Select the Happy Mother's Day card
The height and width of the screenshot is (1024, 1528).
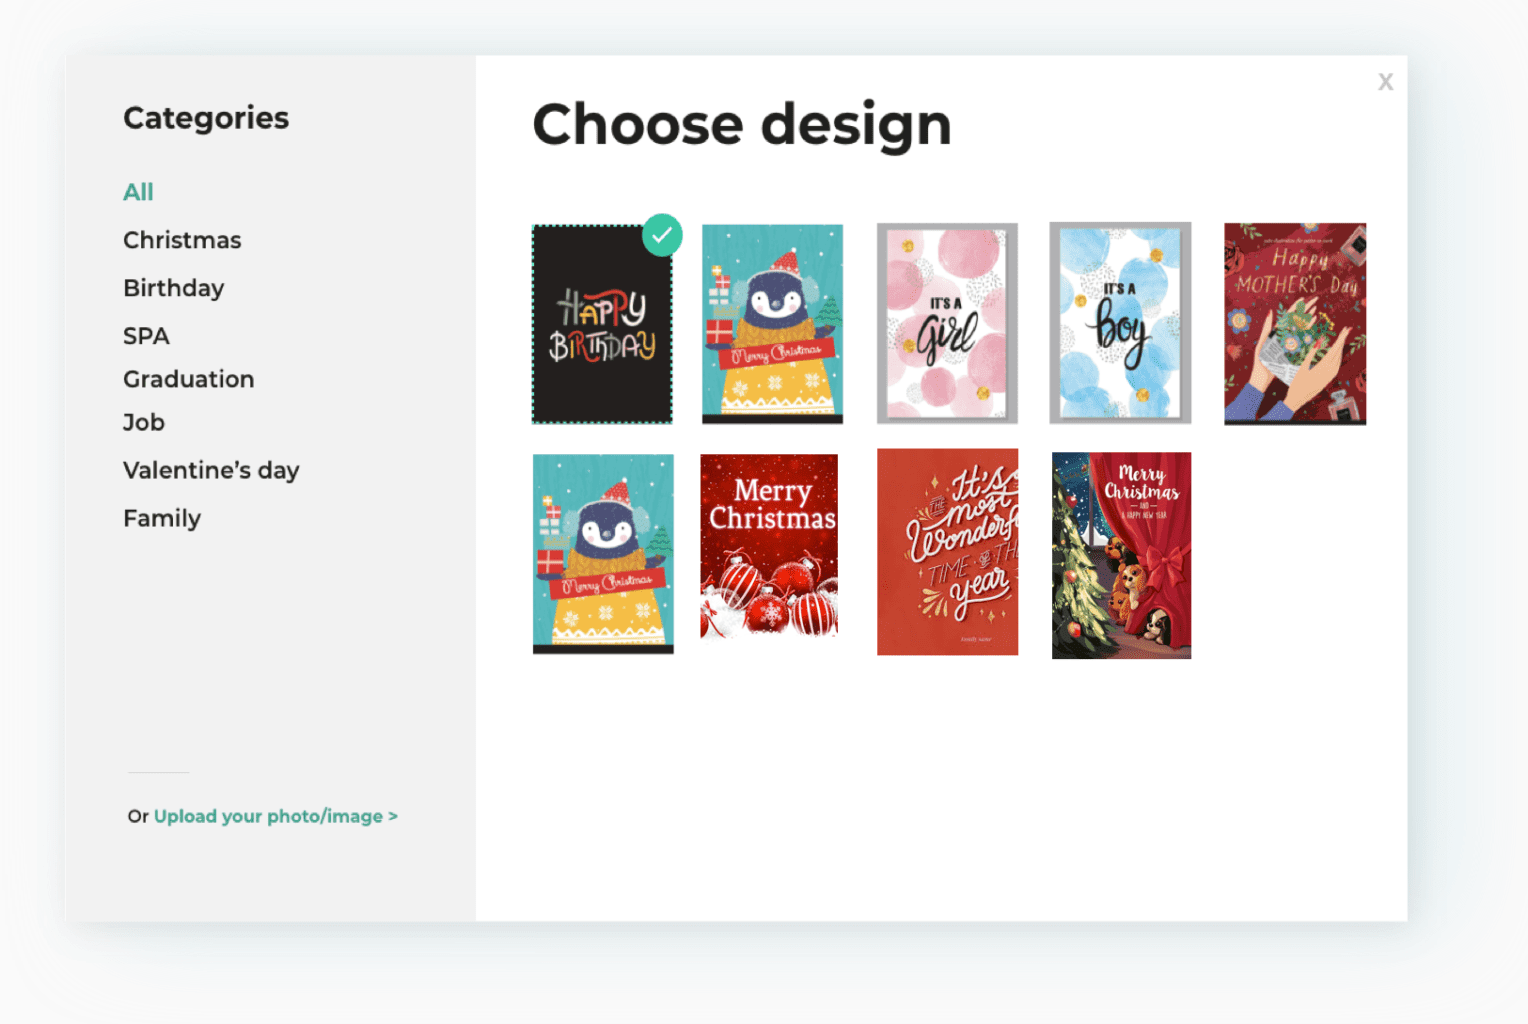point(1295,324)
